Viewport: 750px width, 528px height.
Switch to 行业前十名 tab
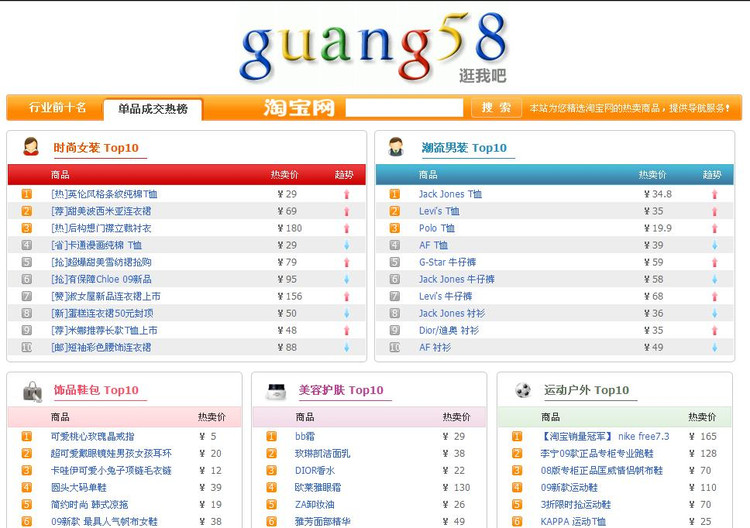pos(57,108)
